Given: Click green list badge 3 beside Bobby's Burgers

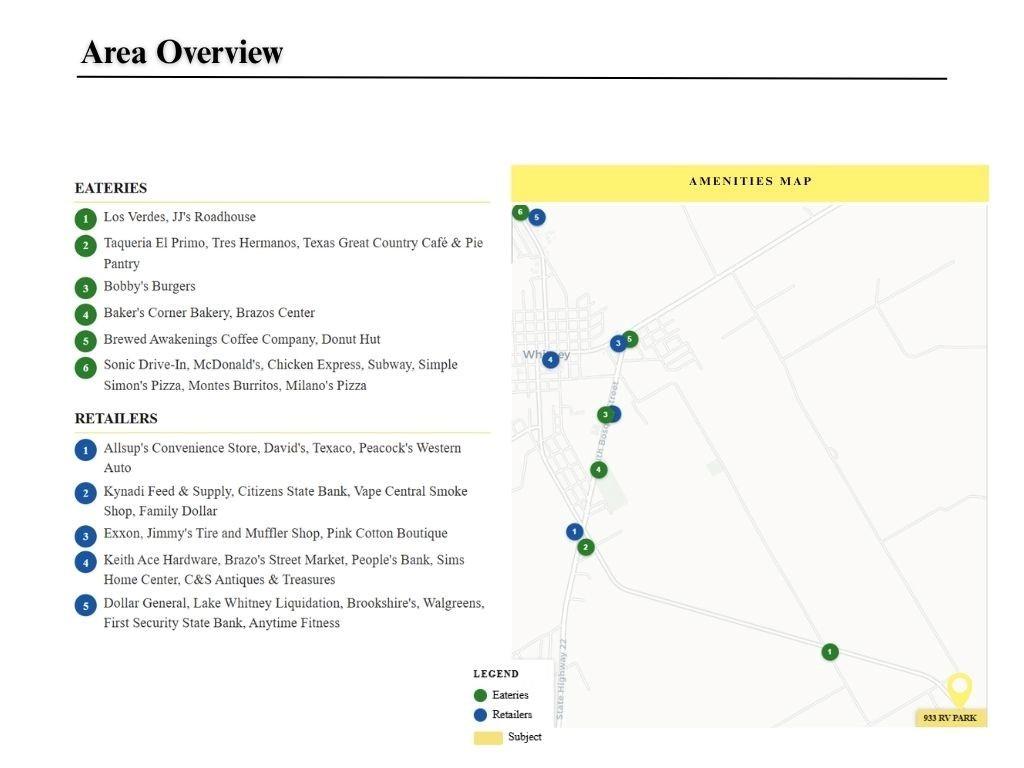Looking at the screenshot, I should pyautogui.click(x=86, y=287).
